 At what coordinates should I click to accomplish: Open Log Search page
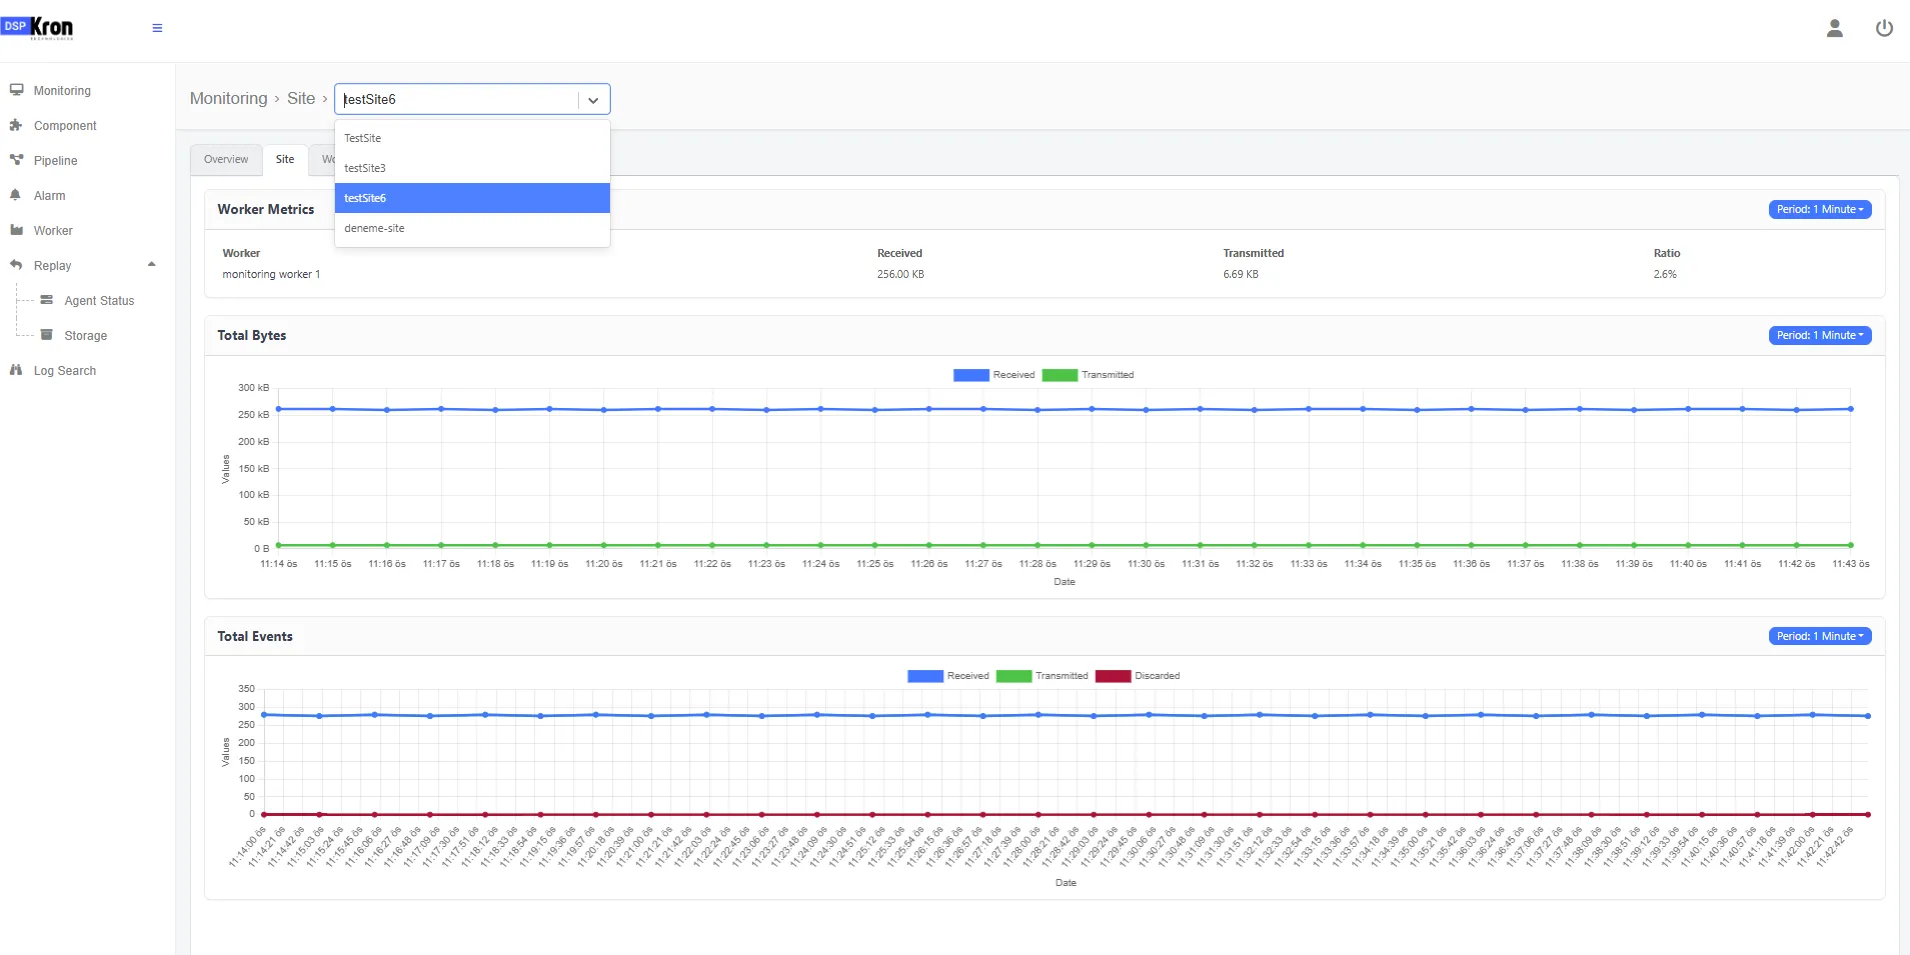(65, 371)
